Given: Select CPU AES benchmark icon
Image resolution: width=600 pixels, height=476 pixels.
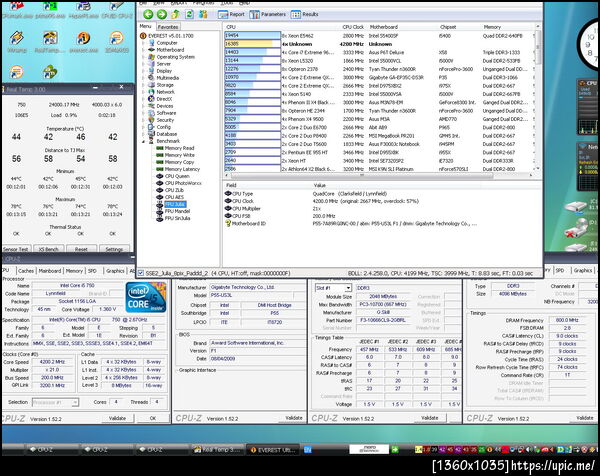Looking at the screenshot, I should [x=160, y=197].
